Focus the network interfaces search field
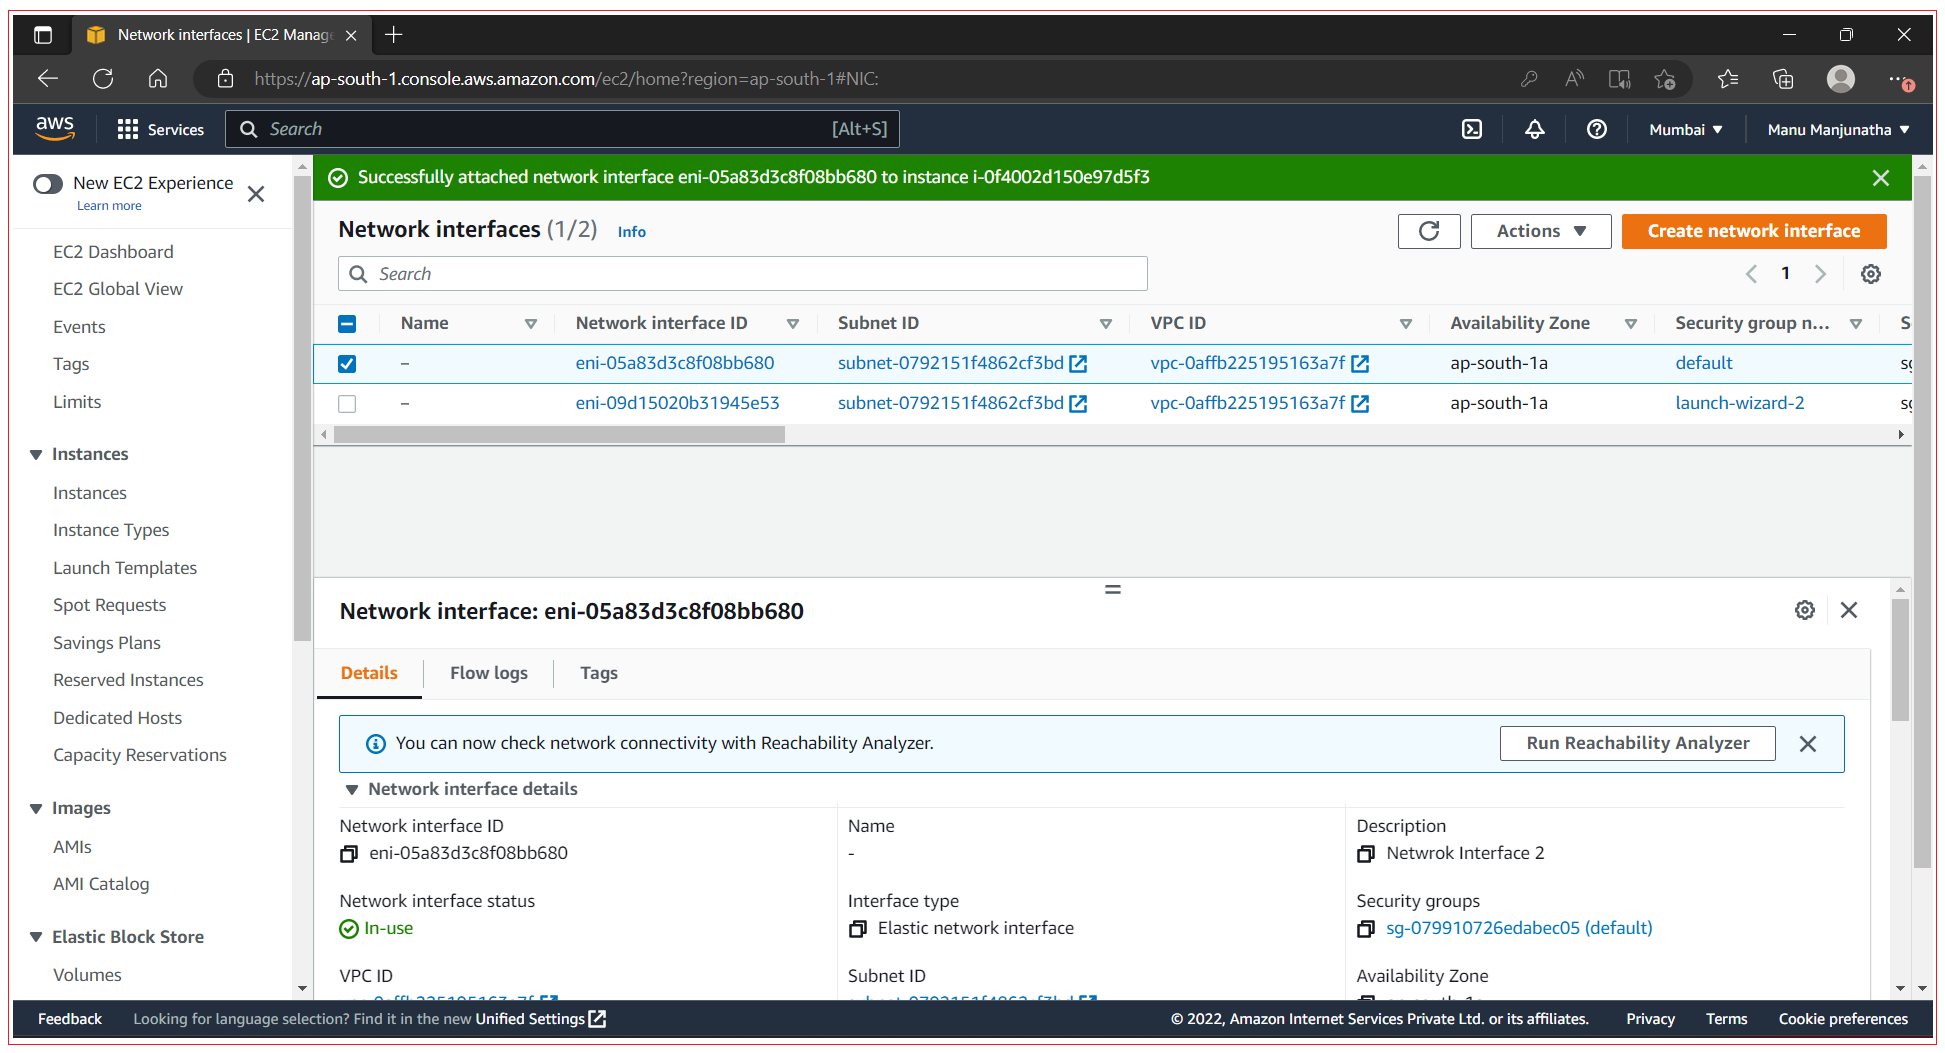This screenshot has width=1945, height=1053. (x=743, y=274)
